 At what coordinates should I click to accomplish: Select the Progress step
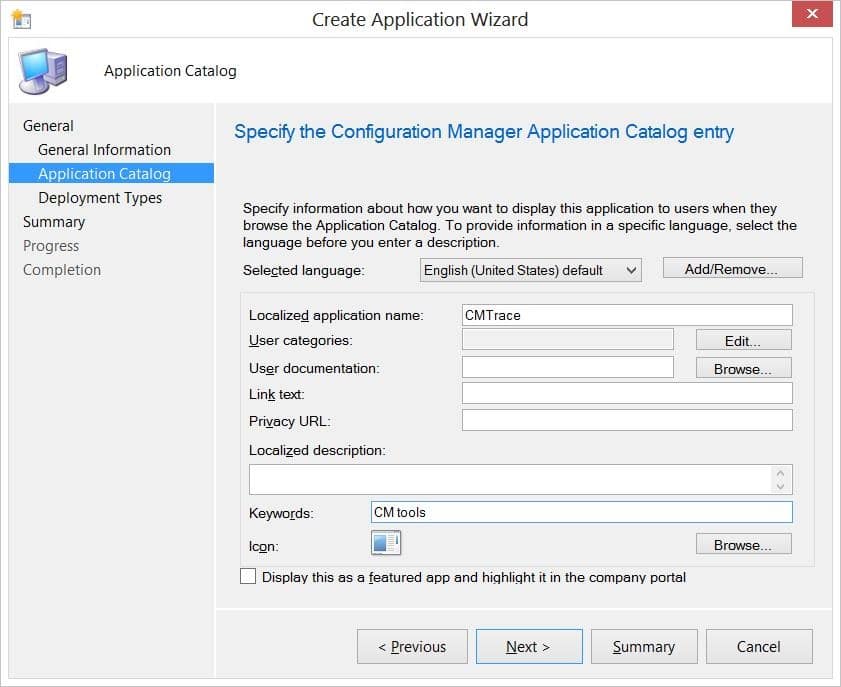[x=51, y=245]
